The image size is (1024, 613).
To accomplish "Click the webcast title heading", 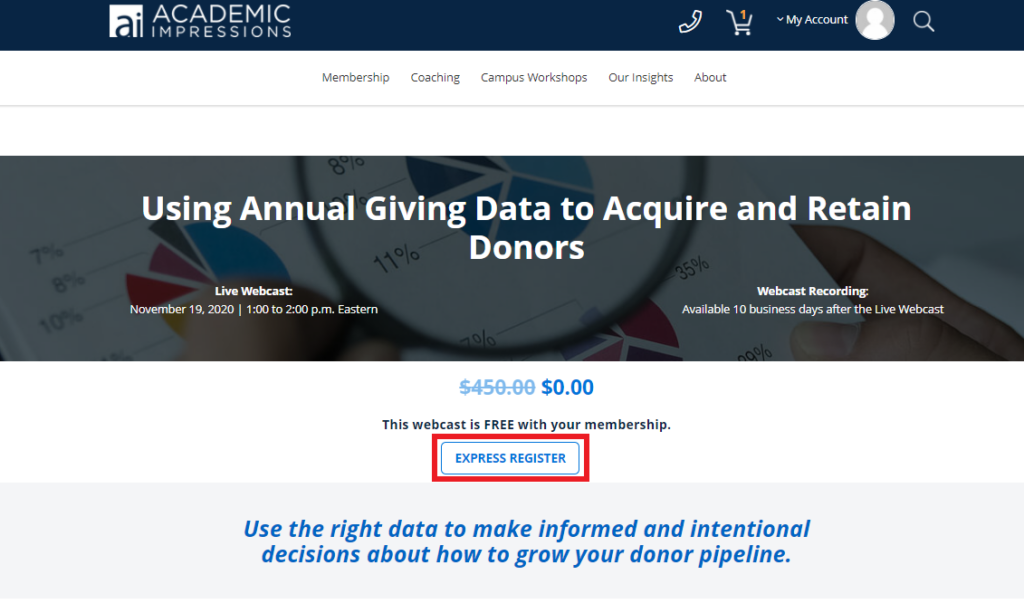I will click(526, 227).
